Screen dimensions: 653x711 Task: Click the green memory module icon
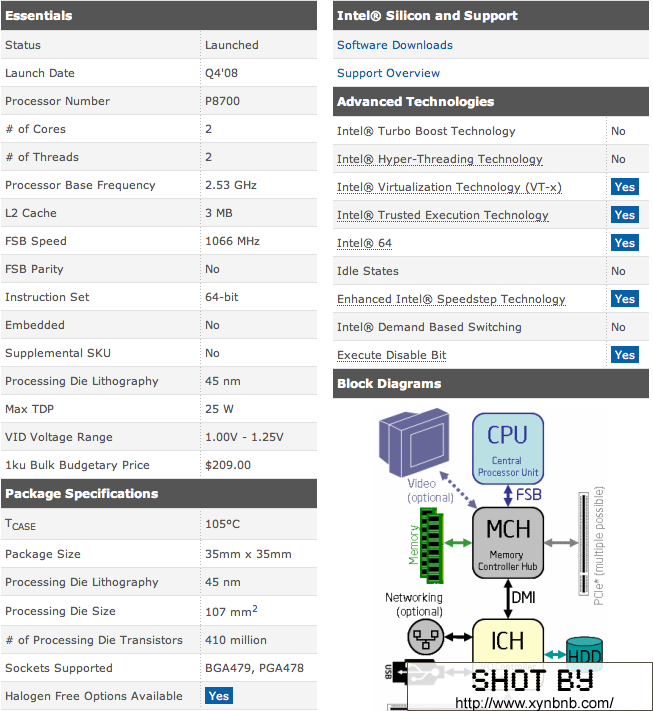click(431, 545)
